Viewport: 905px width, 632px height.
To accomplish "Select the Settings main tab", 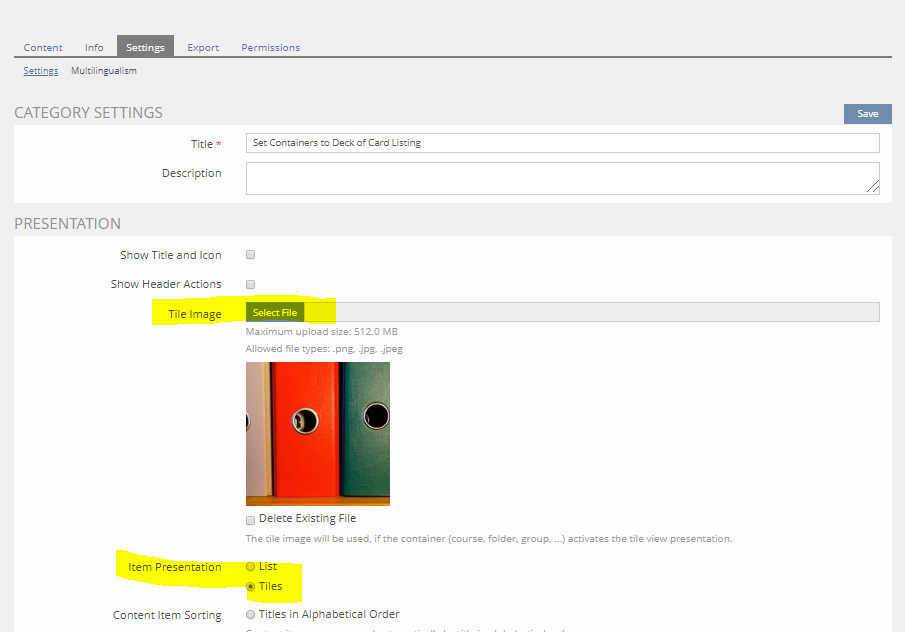I will pos(145,47).
